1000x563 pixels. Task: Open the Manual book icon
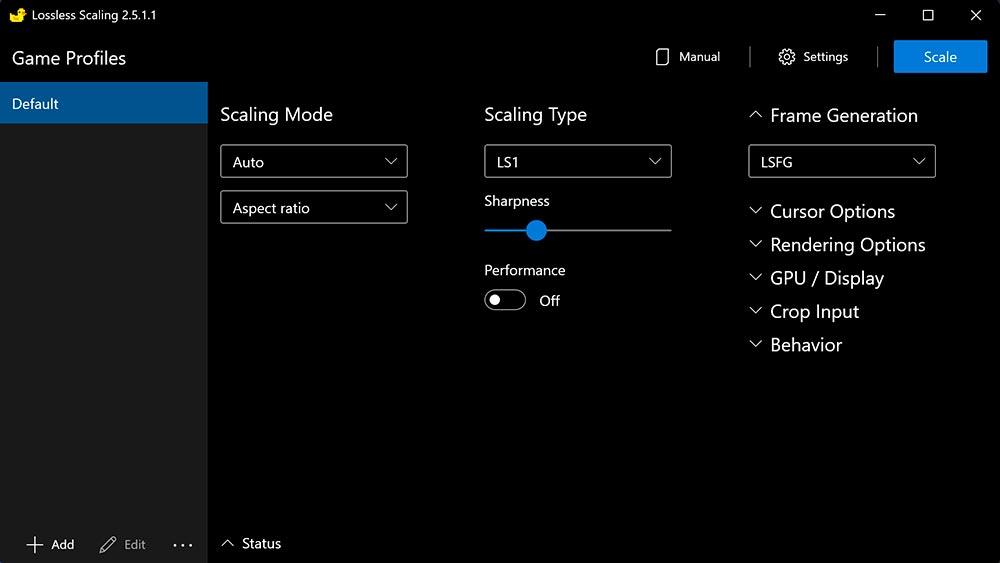click(662, 57)
